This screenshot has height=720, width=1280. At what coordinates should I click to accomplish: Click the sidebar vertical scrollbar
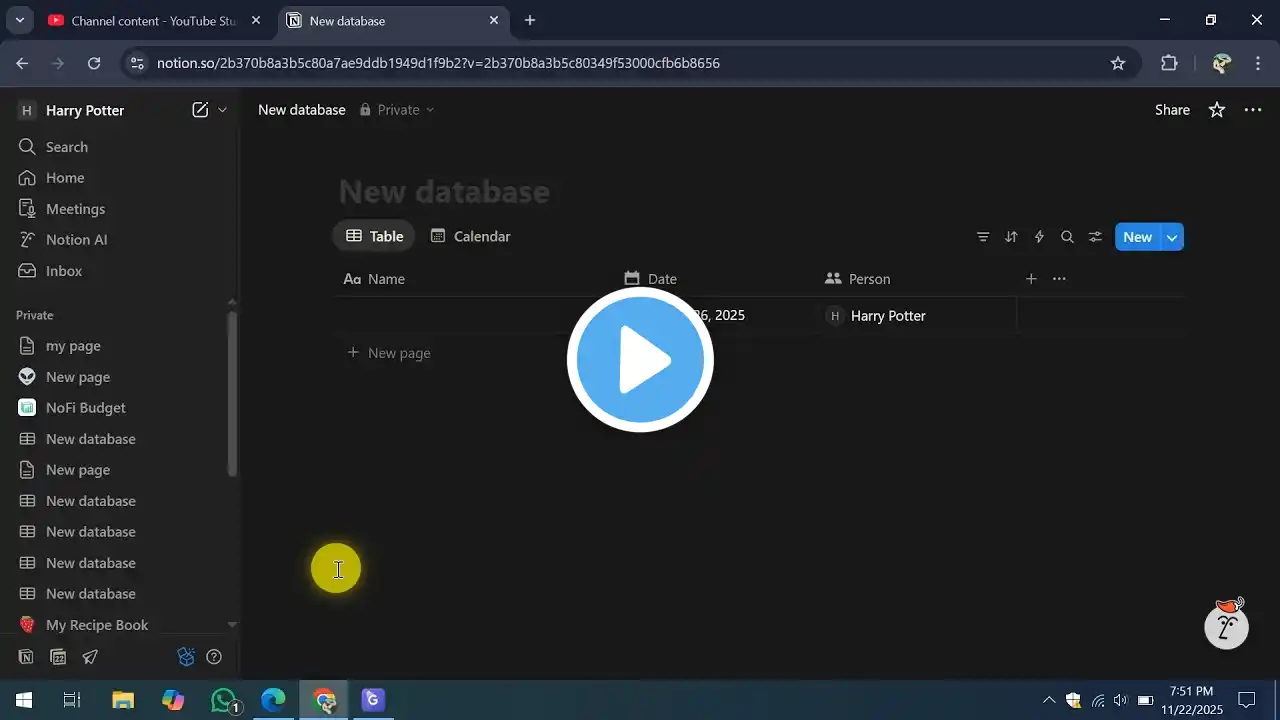point(232,393)
